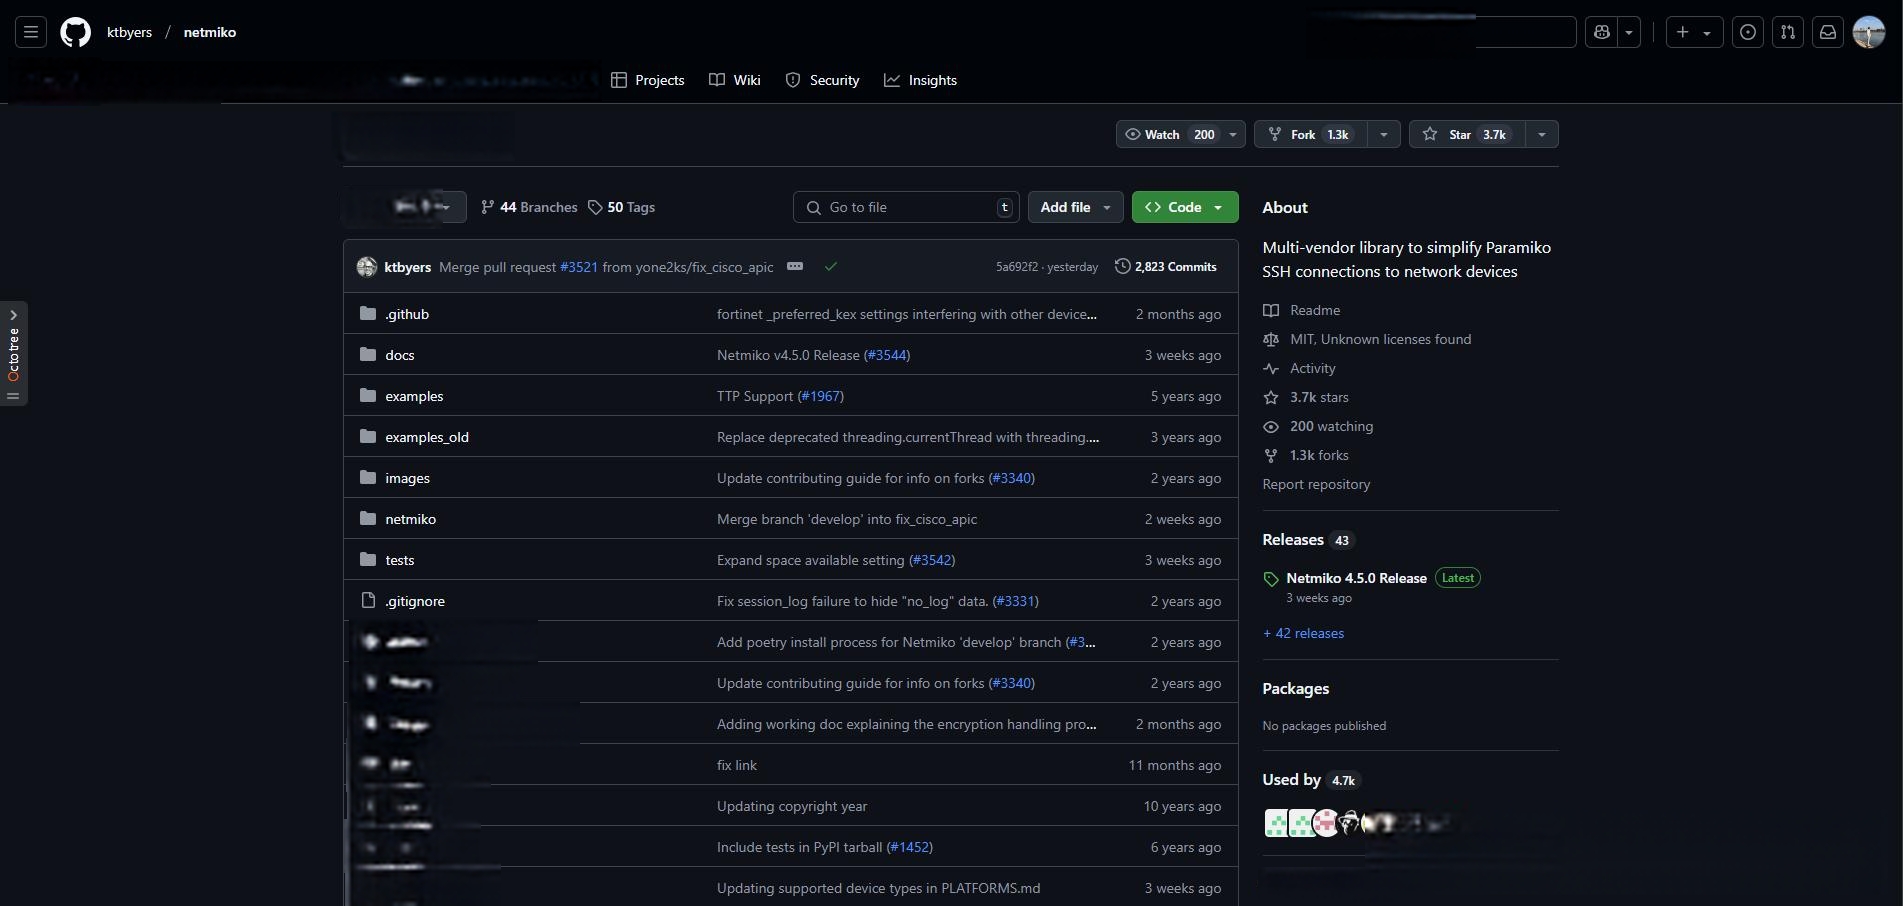Go to the ktbyers owner page
The image size is (1903, 906).
[x=129, y=32]
